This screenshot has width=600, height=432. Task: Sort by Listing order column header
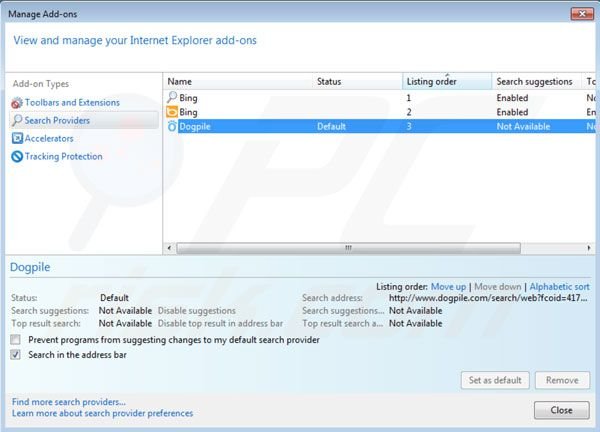[x=447, y=82]
